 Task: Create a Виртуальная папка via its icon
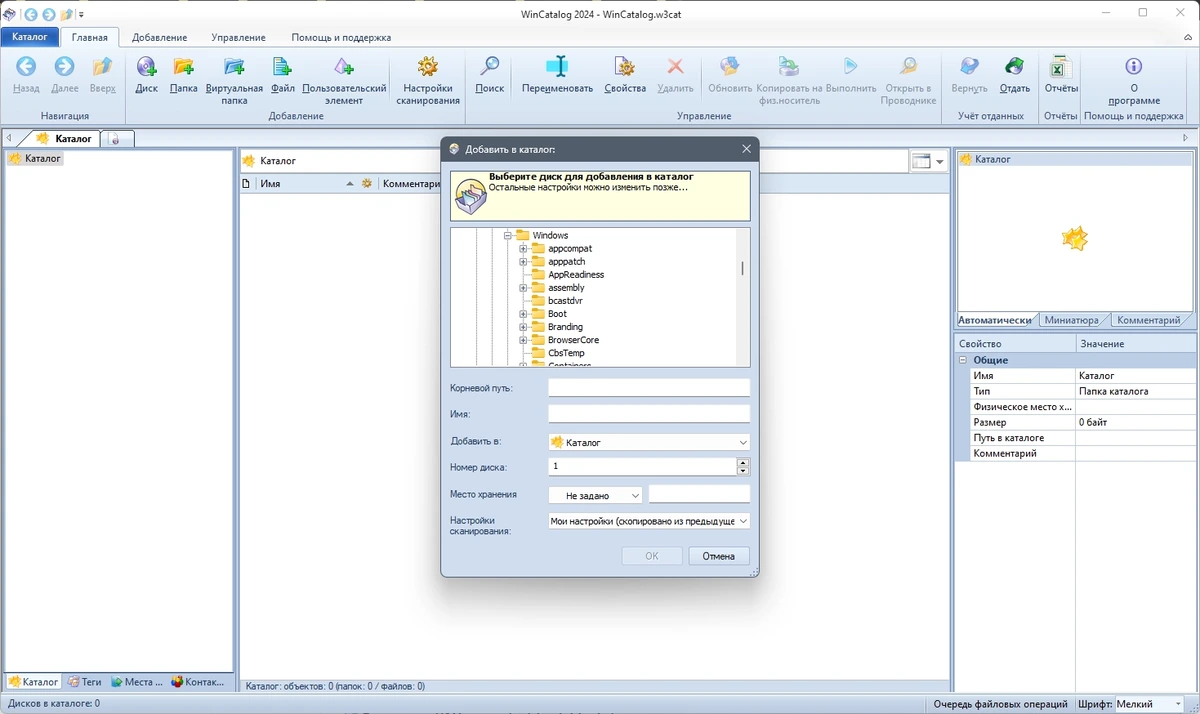pyautogui.click(x=234, y=67)
